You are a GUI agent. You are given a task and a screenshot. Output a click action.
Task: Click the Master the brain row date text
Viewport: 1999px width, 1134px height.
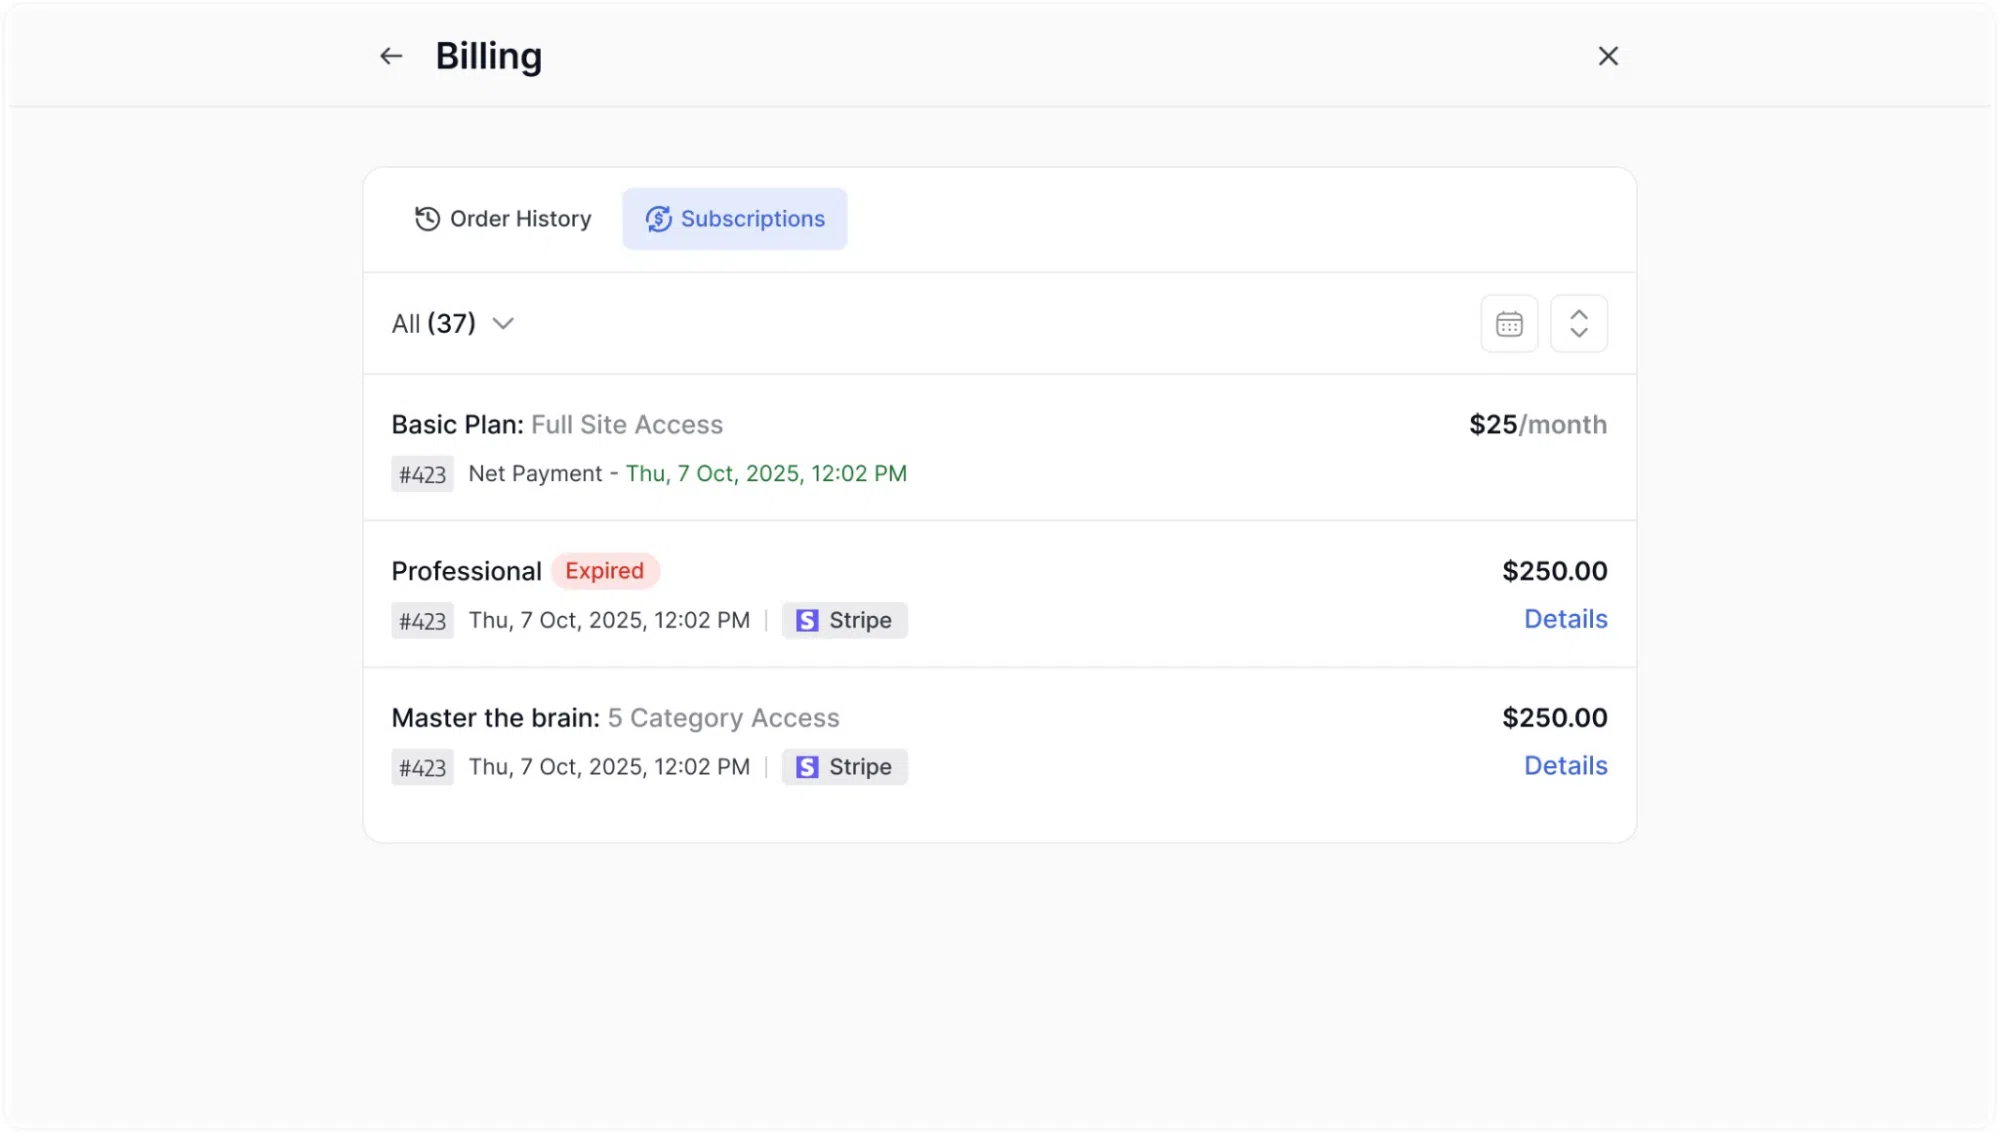[x=609, y=767]
